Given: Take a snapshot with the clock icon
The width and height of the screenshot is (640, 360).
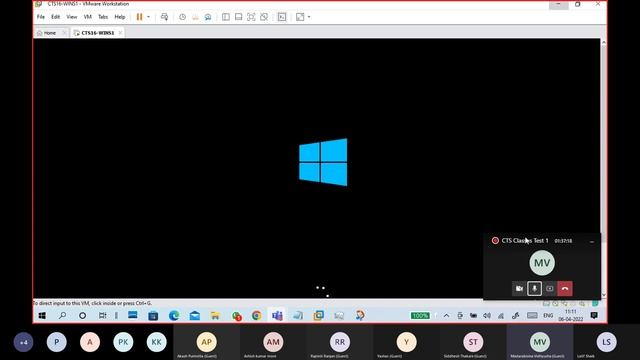Looking at the screenshot, I should [182, 17].
